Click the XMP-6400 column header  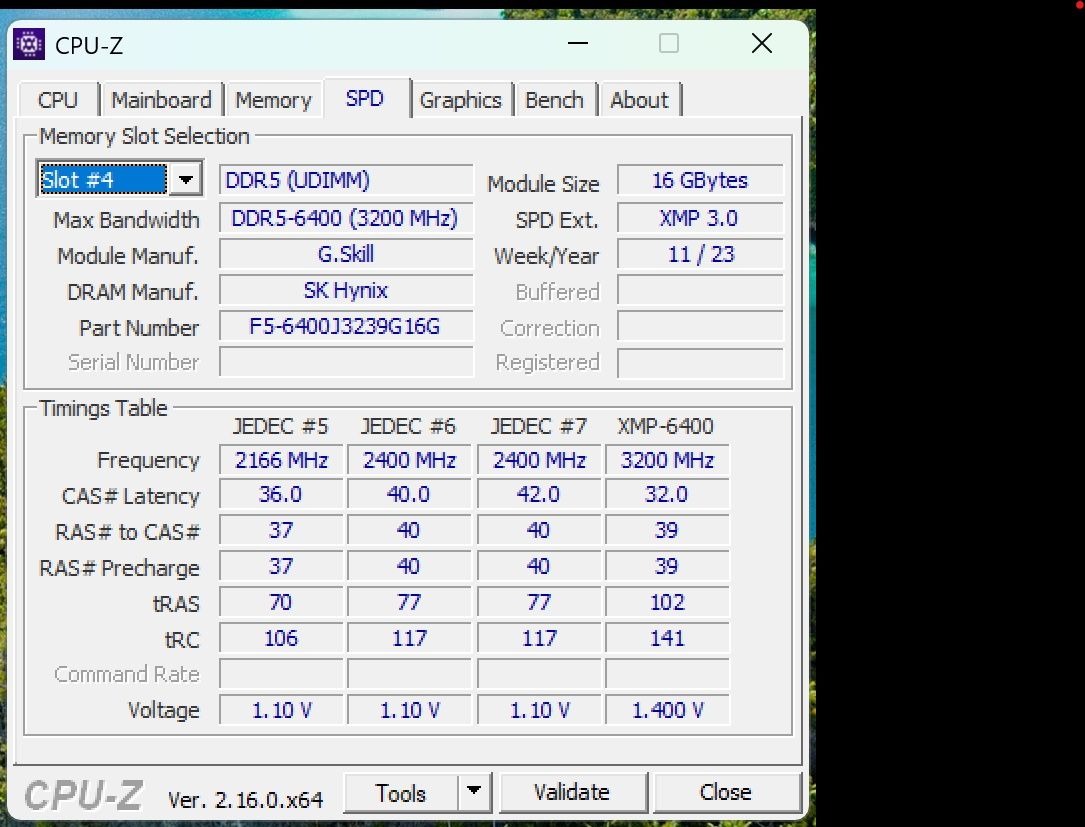(x=666, y=426)
